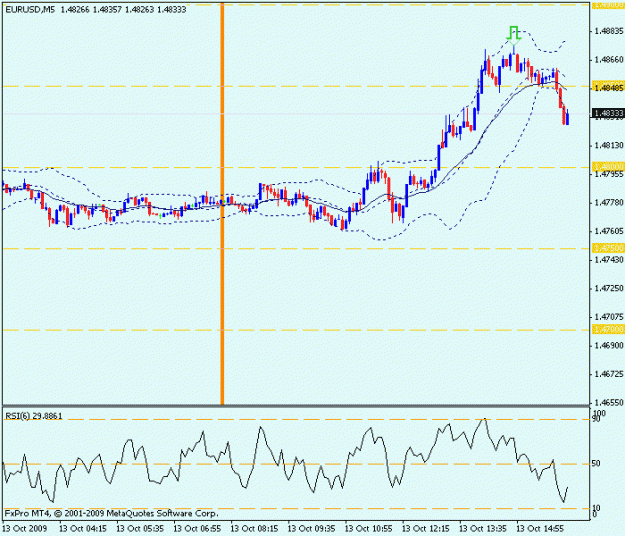Click the current price label 1.48333
The height and width of the screenshot is (536, 625).
coord(608,114)
